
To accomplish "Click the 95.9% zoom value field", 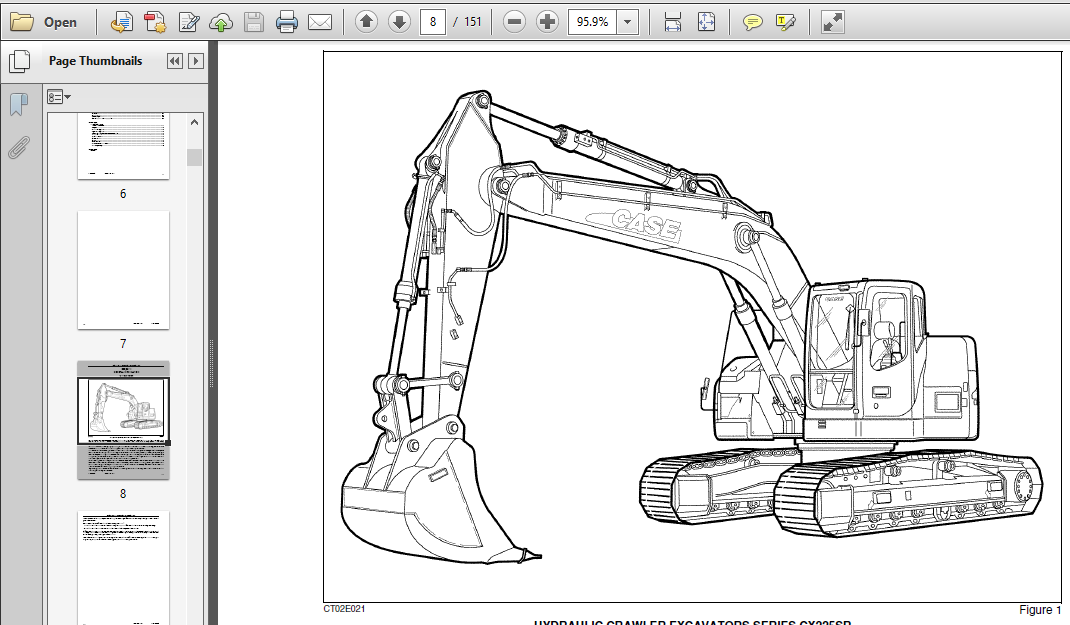I will click(592, 22).
